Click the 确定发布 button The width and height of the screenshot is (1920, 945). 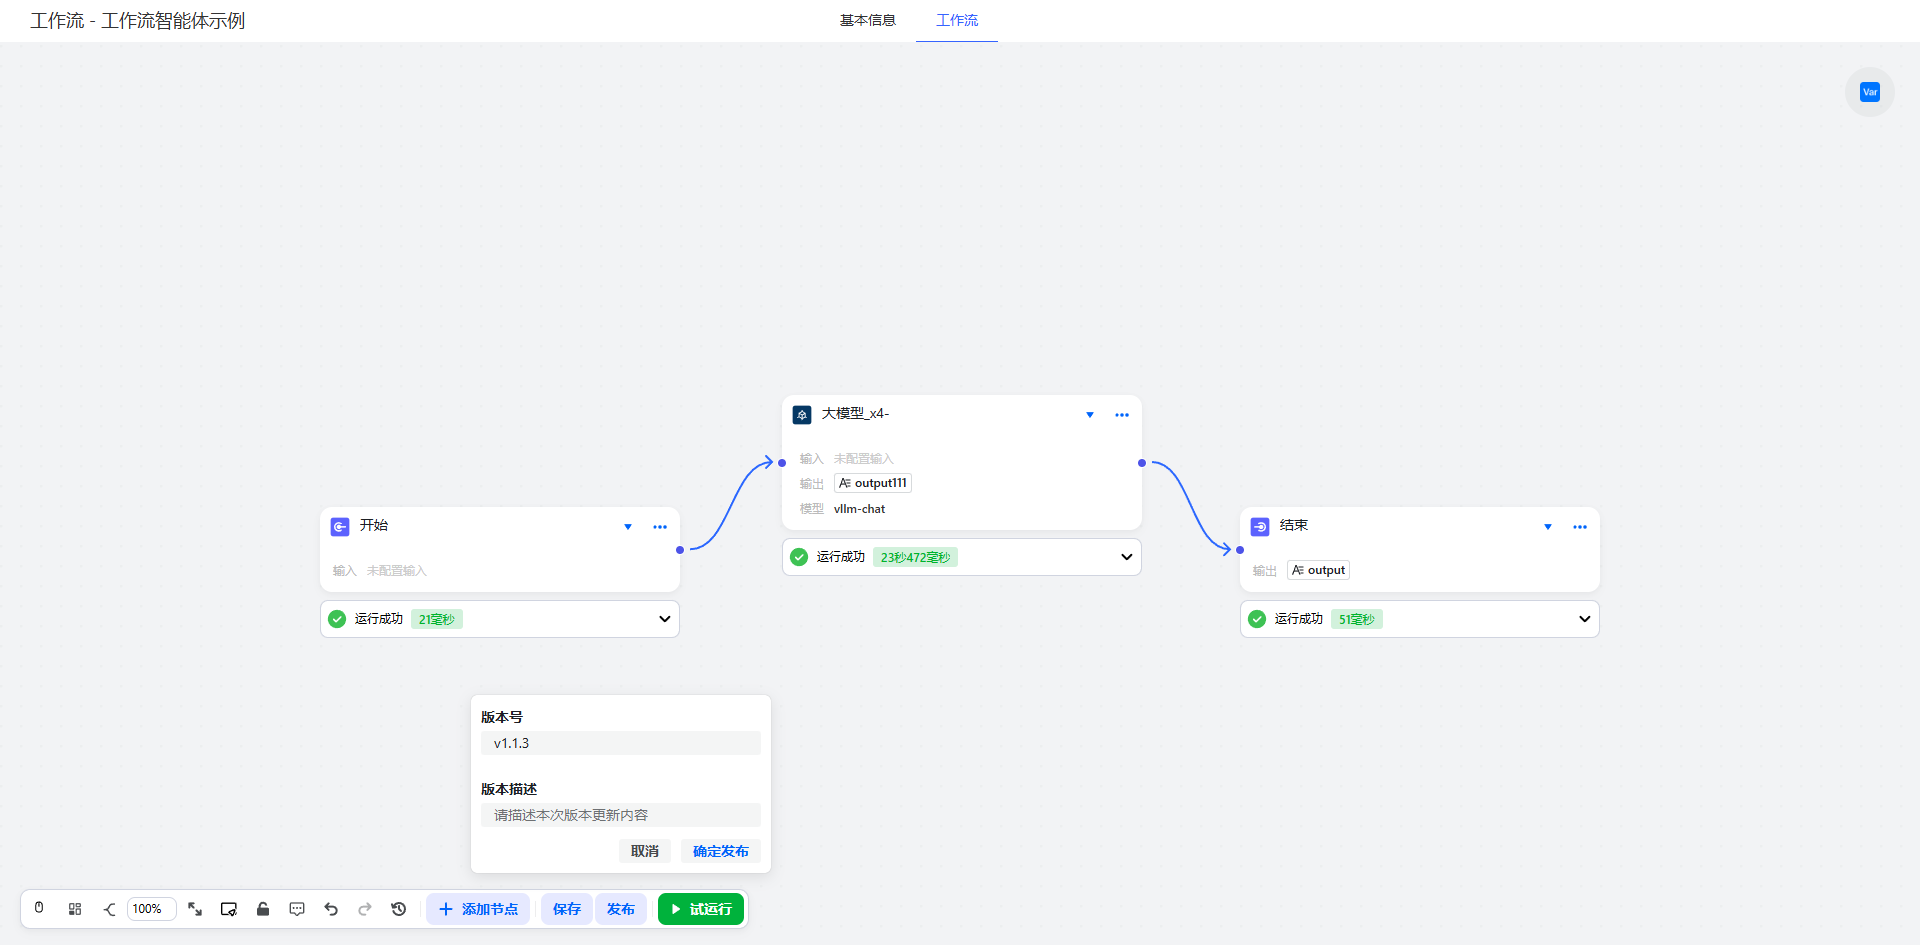coord(720,851)
